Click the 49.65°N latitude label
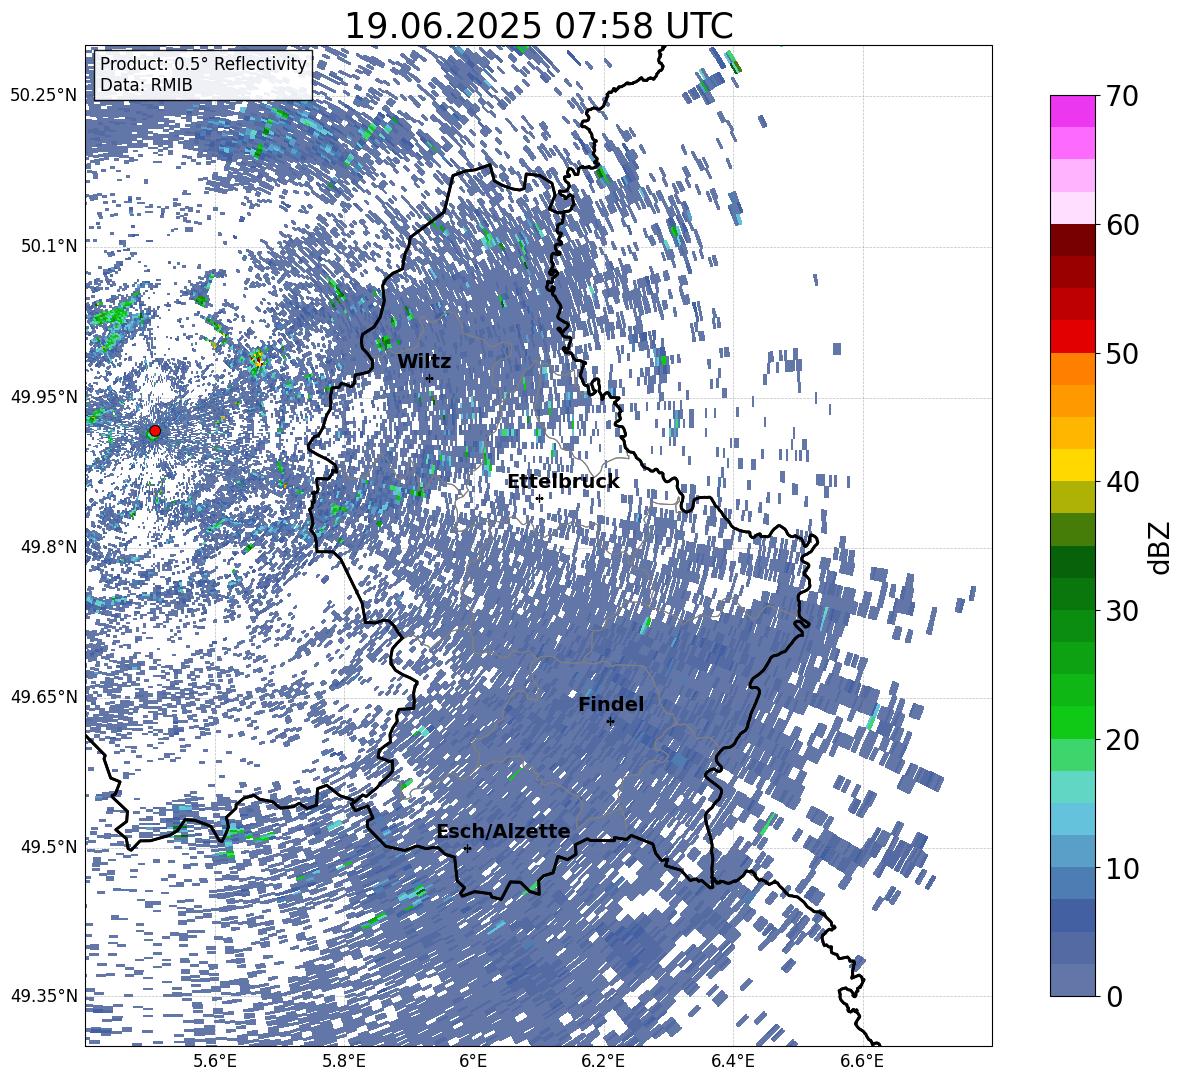Screen dimensions: 1184x1081 tap(44, 697)
